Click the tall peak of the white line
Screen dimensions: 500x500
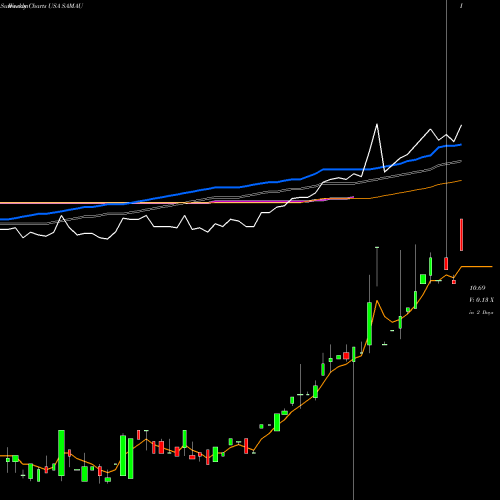[x=377, y=125]
